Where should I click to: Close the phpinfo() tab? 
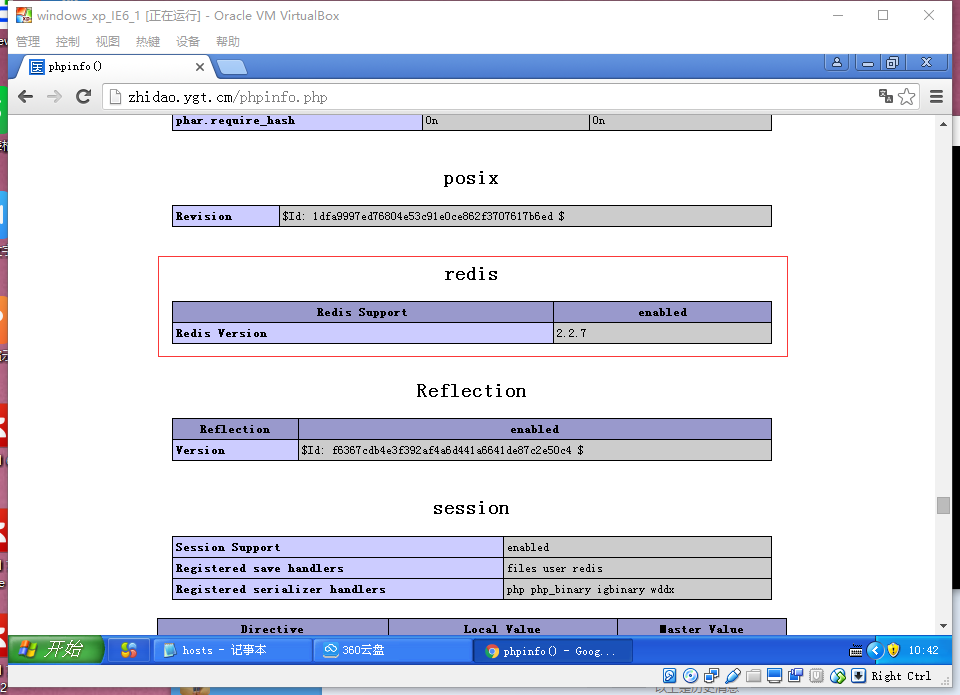[200, 67]
